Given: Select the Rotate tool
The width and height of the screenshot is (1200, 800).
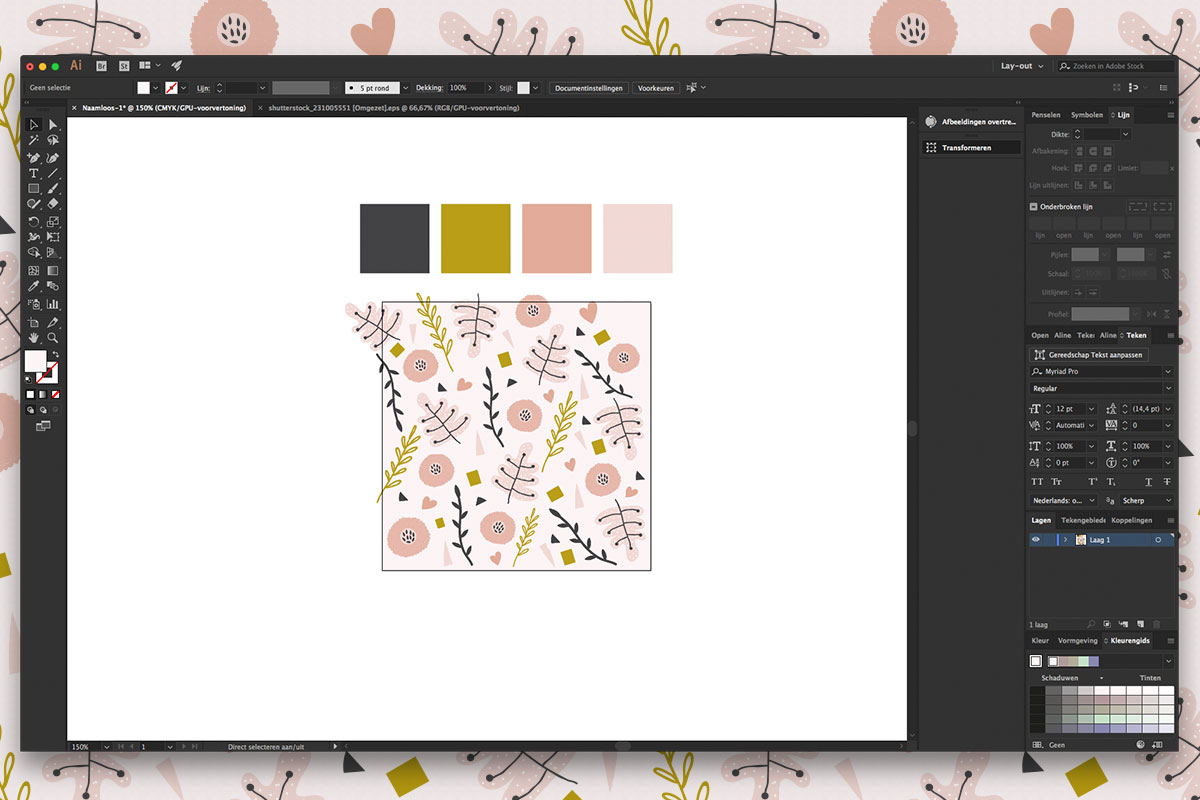Looking at the screenshot, I should tap(34, 222).
